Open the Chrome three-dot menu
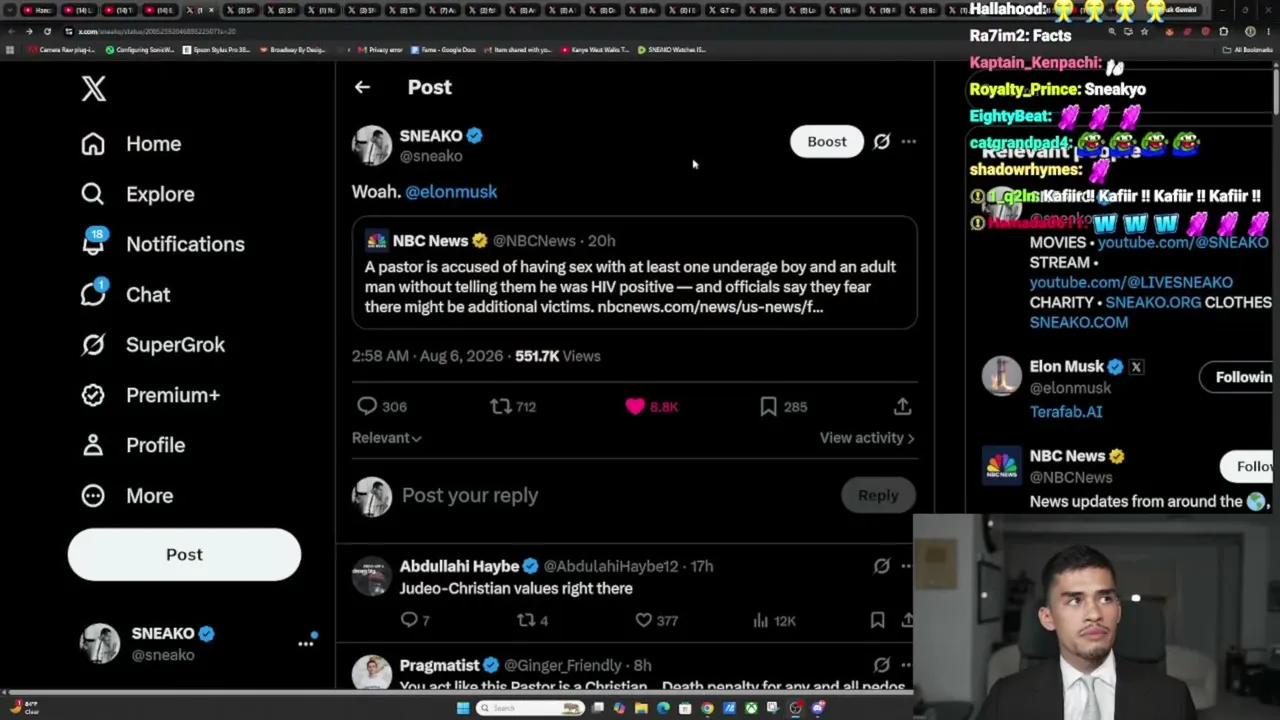1280x720 pixels. [1269, 31]
